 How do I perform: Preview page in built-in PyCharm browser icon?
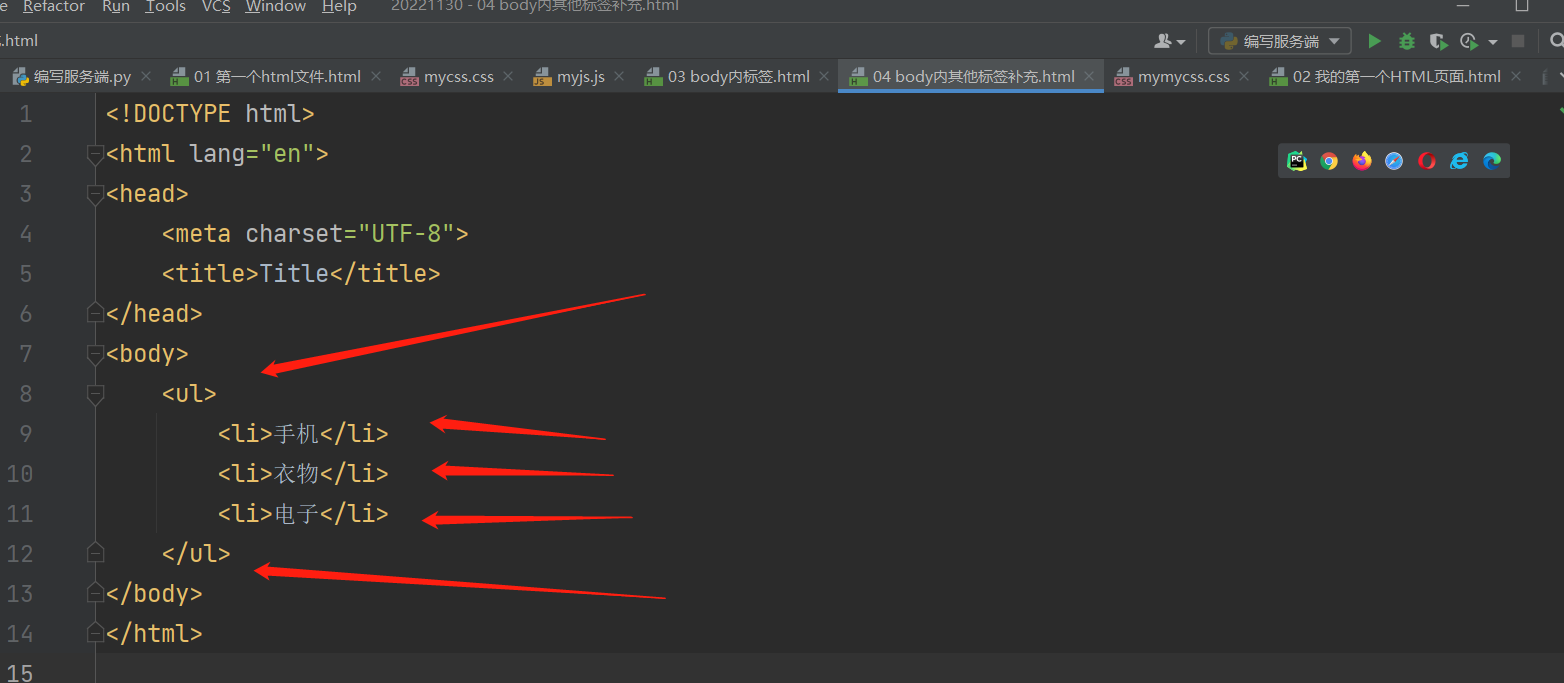tap(1297, 161)
